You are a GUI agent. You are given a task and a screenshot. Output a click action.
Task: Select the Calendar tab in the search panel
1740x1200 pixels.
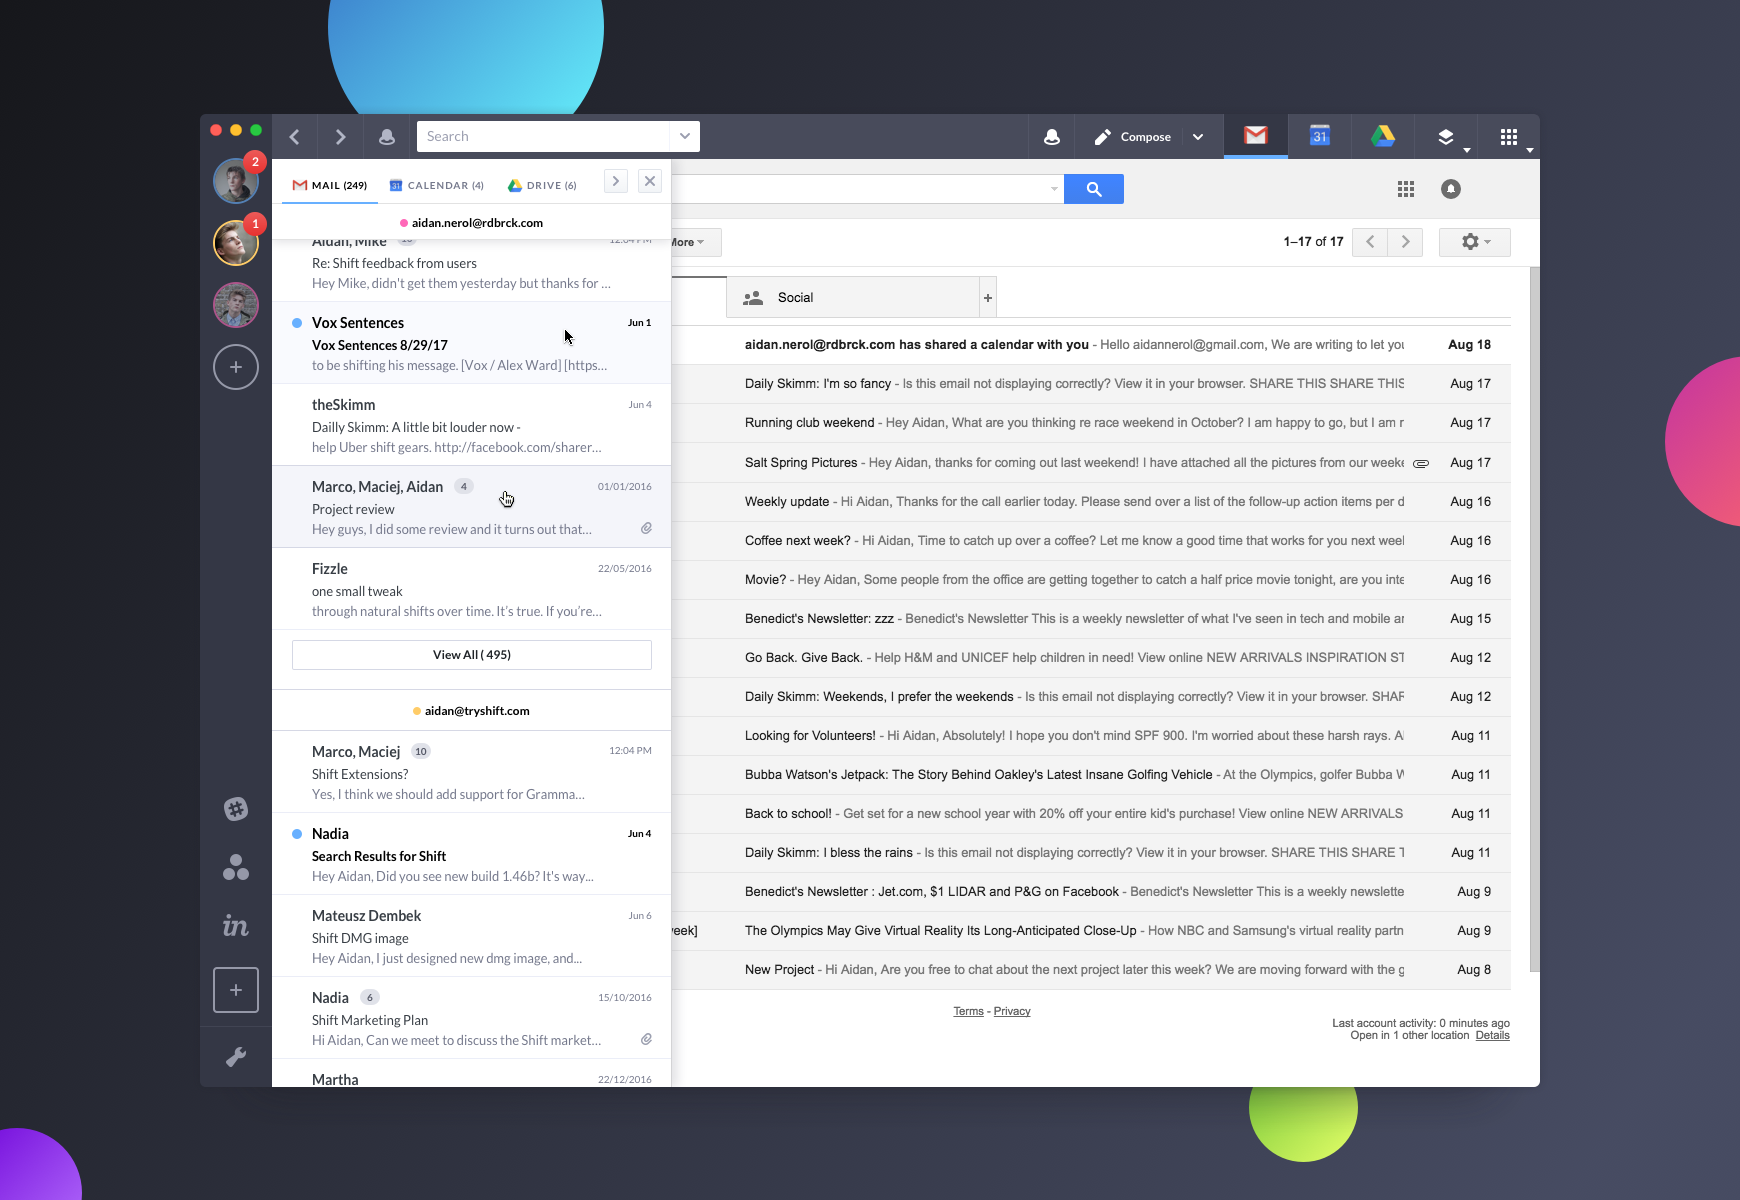click(437, 185)
